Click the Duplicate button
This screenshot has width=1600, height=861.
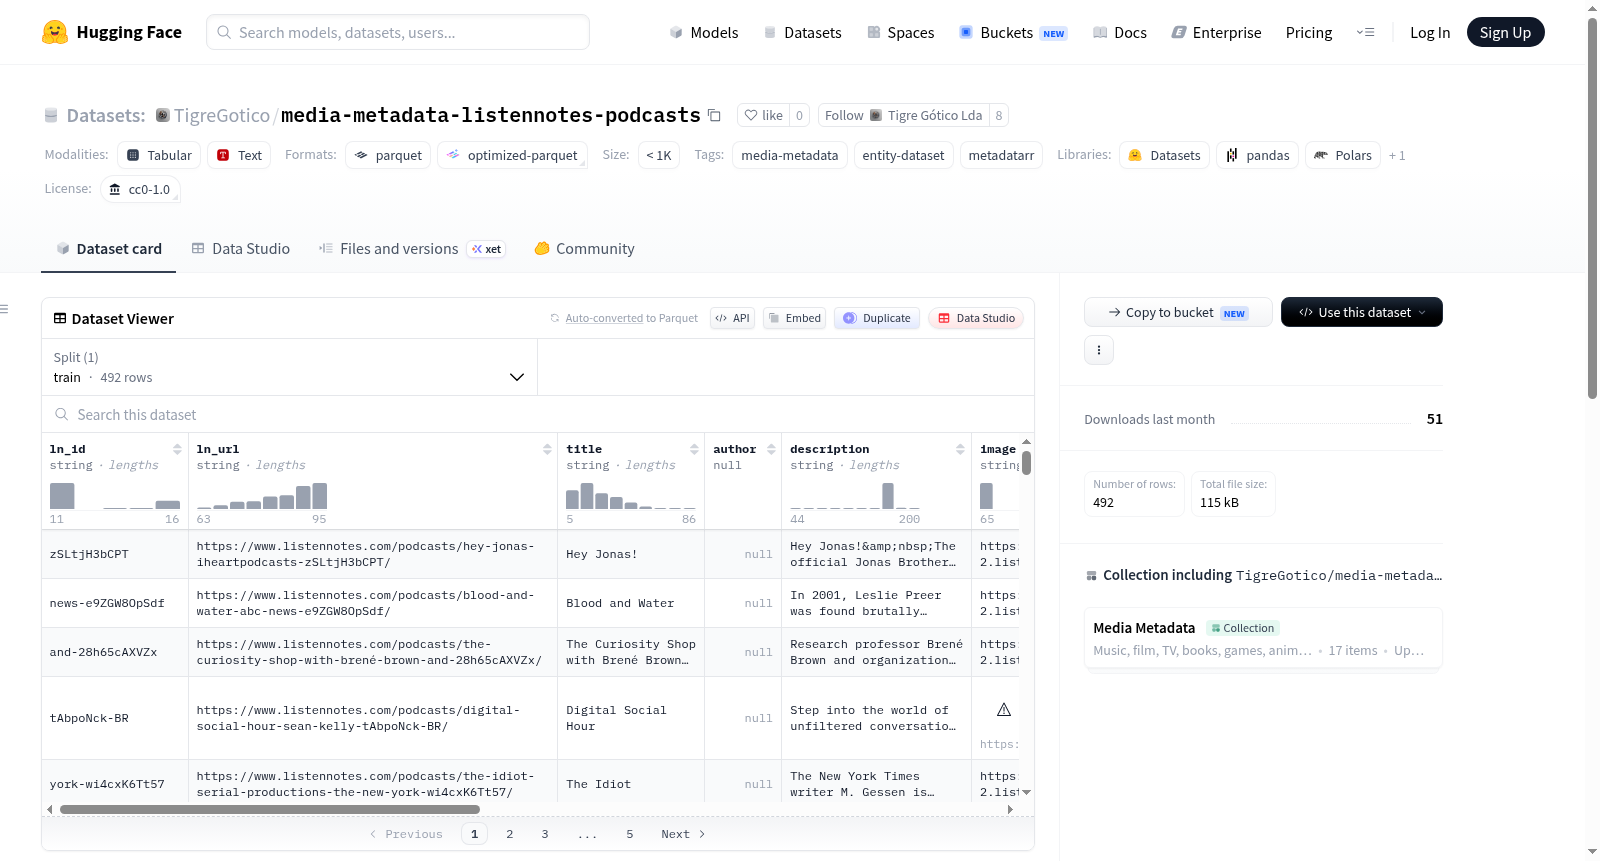coord(876,318)
